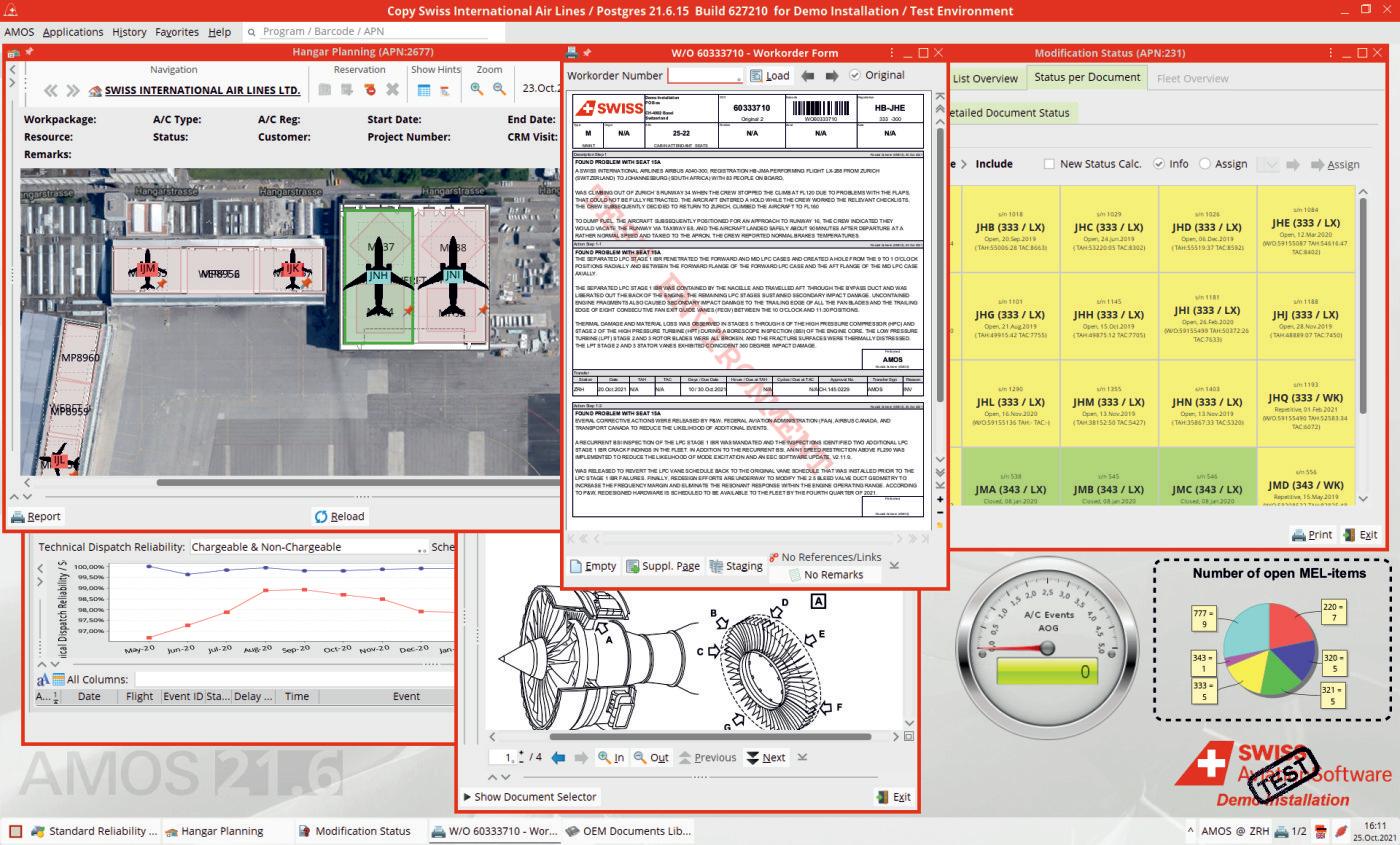
Task: Click the navigate-forward double chevron in Hangar Planning
Action: click(x=72, y=90)
